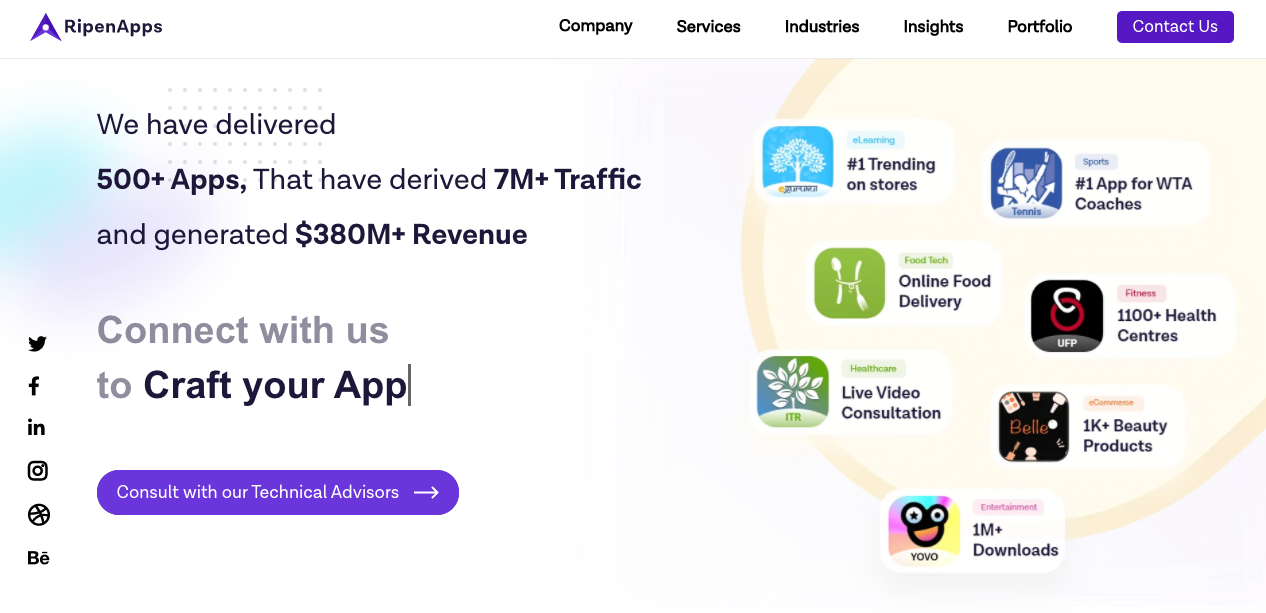The width and height of the screenshot is (1266, 613).
Task: Open the Portfolio menu
Action: tap(1039, 27)
